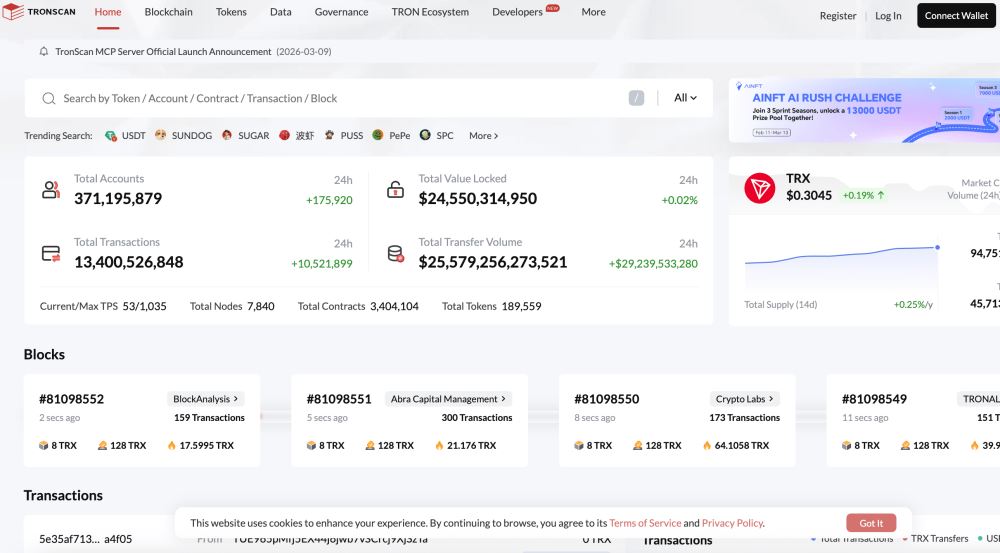Click Total Accounts value 371,195,879
Screen dimensions: 1000x553
[118, 198]
